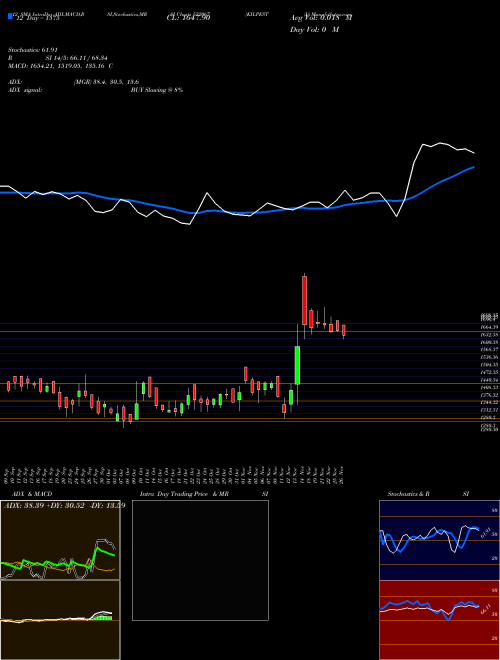Click 'Intra Day Trading Price & MRSI' heading
The width and height of the screenshot is (500, 660).
(x=204, y=494)
